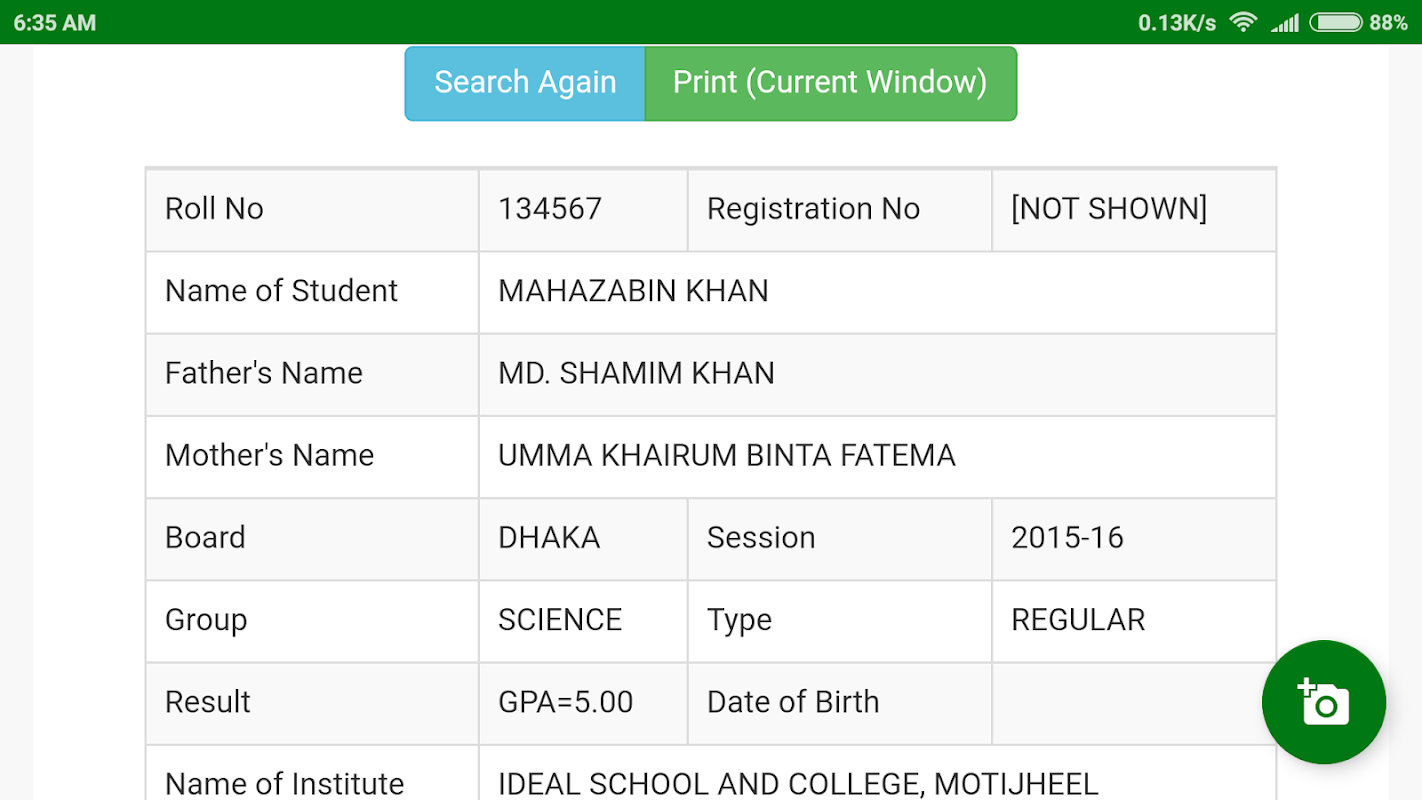Select the roll number 134567
The width and height of the screenshot is (1422, 800).
[x=550, y=209]
